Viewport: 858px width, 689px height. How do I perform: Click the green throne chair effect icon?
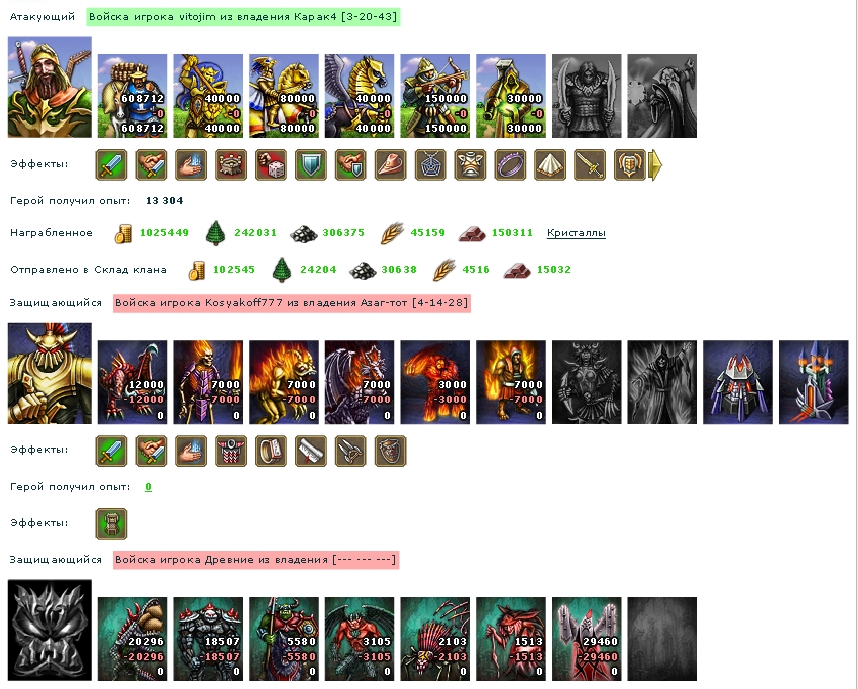click(x=112, y=524)
